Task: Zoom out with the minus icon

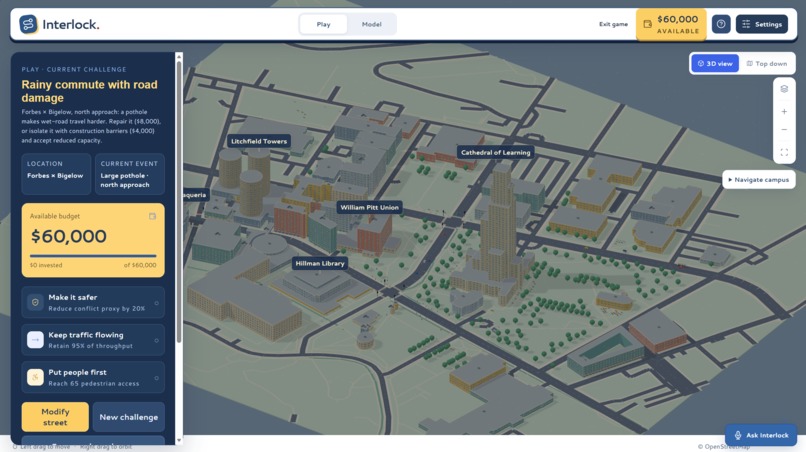Action: pos(784,130)
